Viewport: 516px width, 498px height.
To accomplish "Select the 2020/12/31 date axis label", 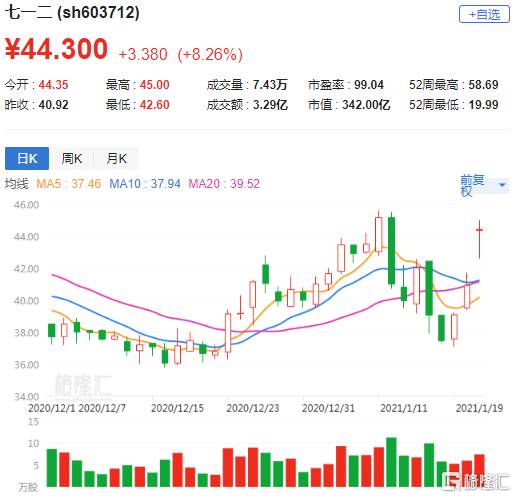I will pyautogui.click(x=328, y=408).
